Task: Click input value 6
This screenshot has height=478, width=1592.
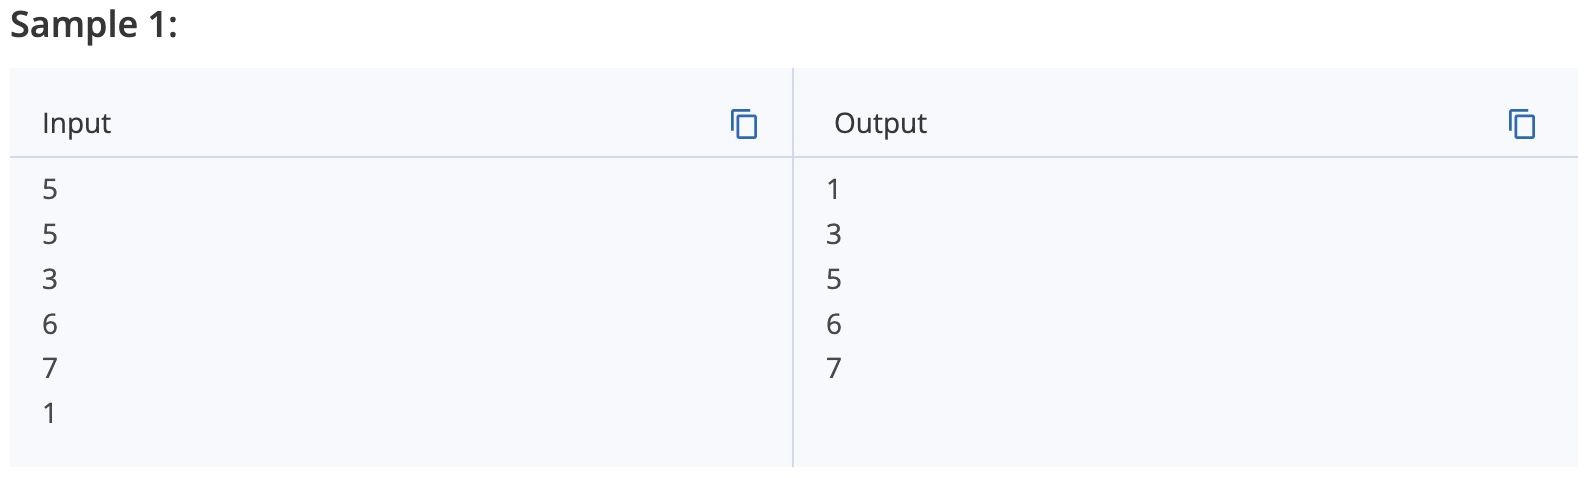Action: pyautogui.click(x=50, y=323)
